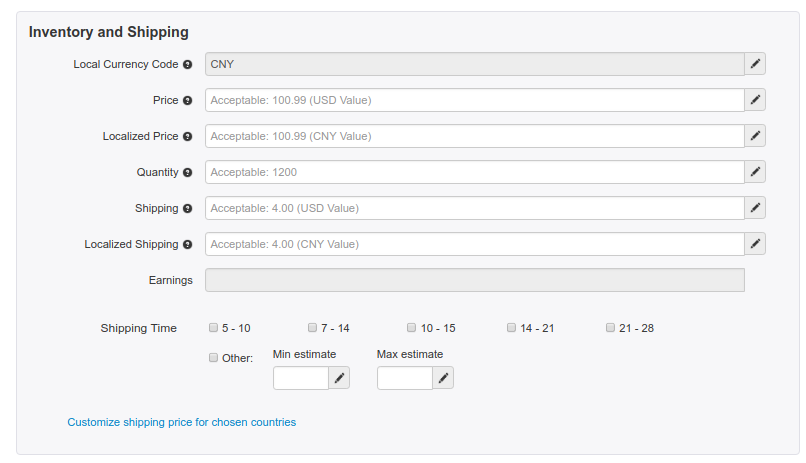Viewport: 806px width, 463px height.
Task: Select the Min estimate text box
Action: point(300,378)
